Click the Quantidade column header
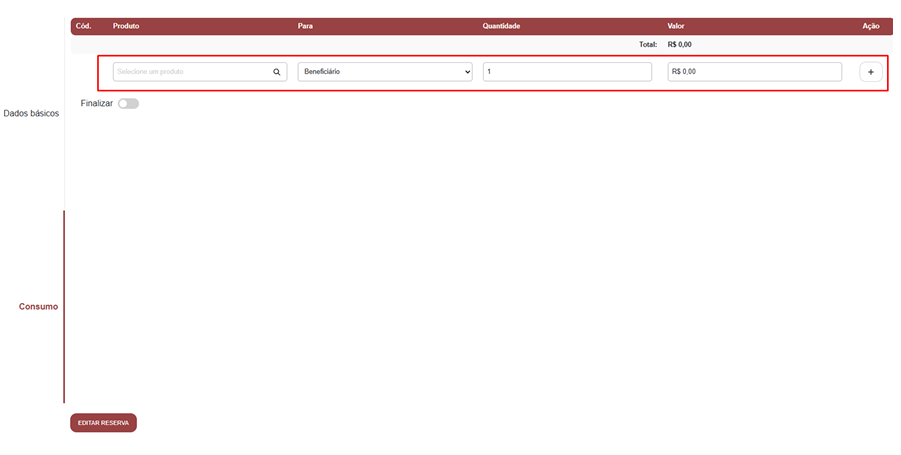The height and width of the screenshot is (455, 901). coord(501,26)
